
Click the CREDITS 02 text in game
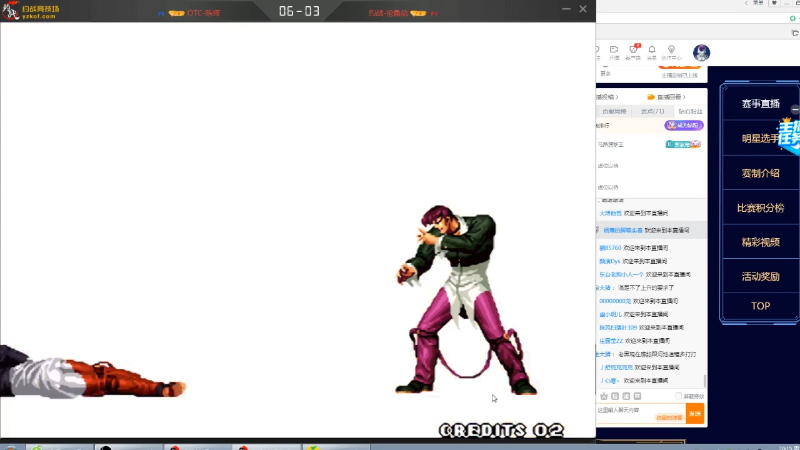click(x=501, y=430)
